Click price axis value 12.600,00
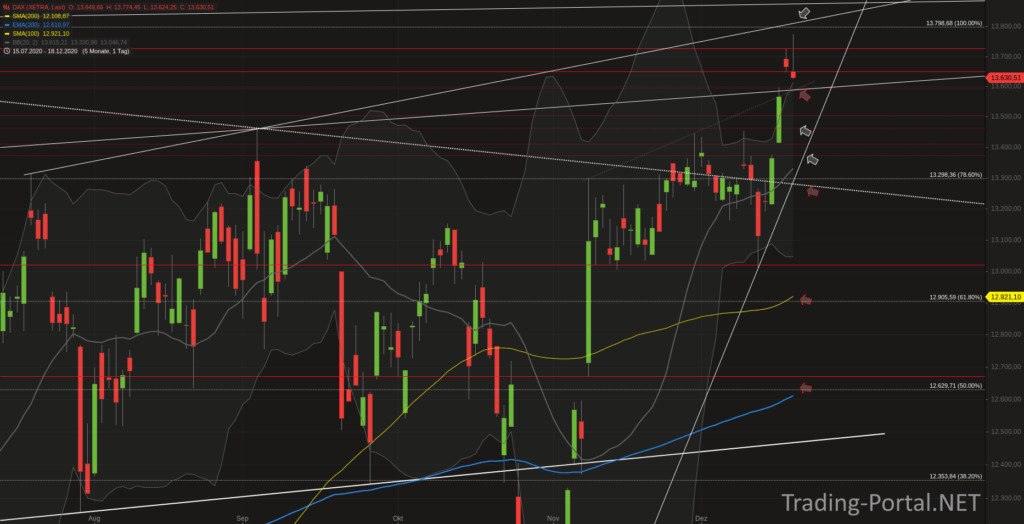The image size is (1024, 524). pyautogui.click(x=1006, y=399)
